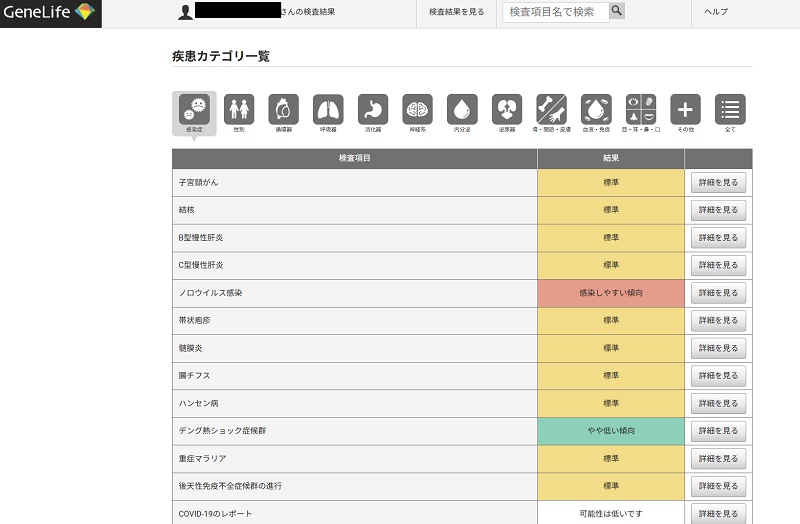The image size is (800, 524).
Task: Open the 検査結果を見る menu item
Action: pos(456,12)
